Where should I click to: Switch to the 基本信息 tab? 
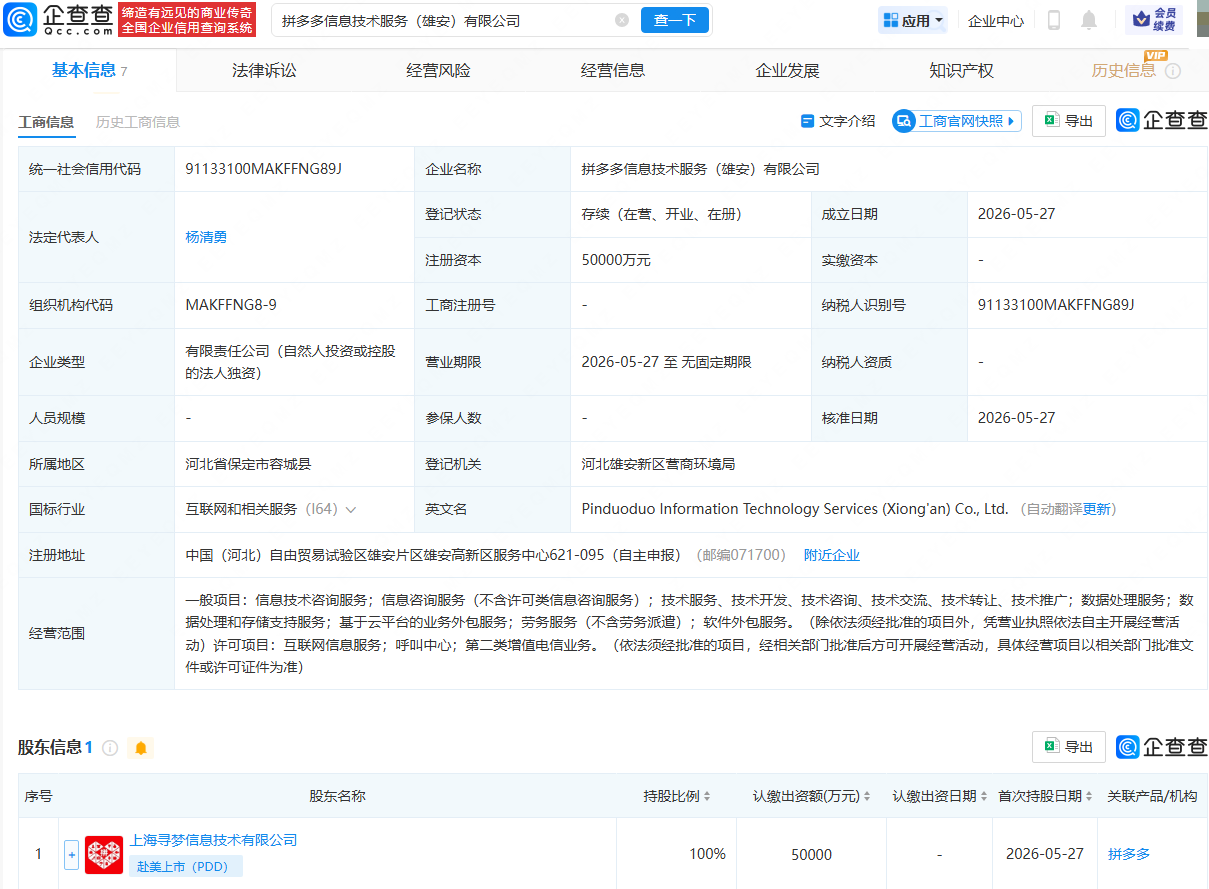pos(89,70)
